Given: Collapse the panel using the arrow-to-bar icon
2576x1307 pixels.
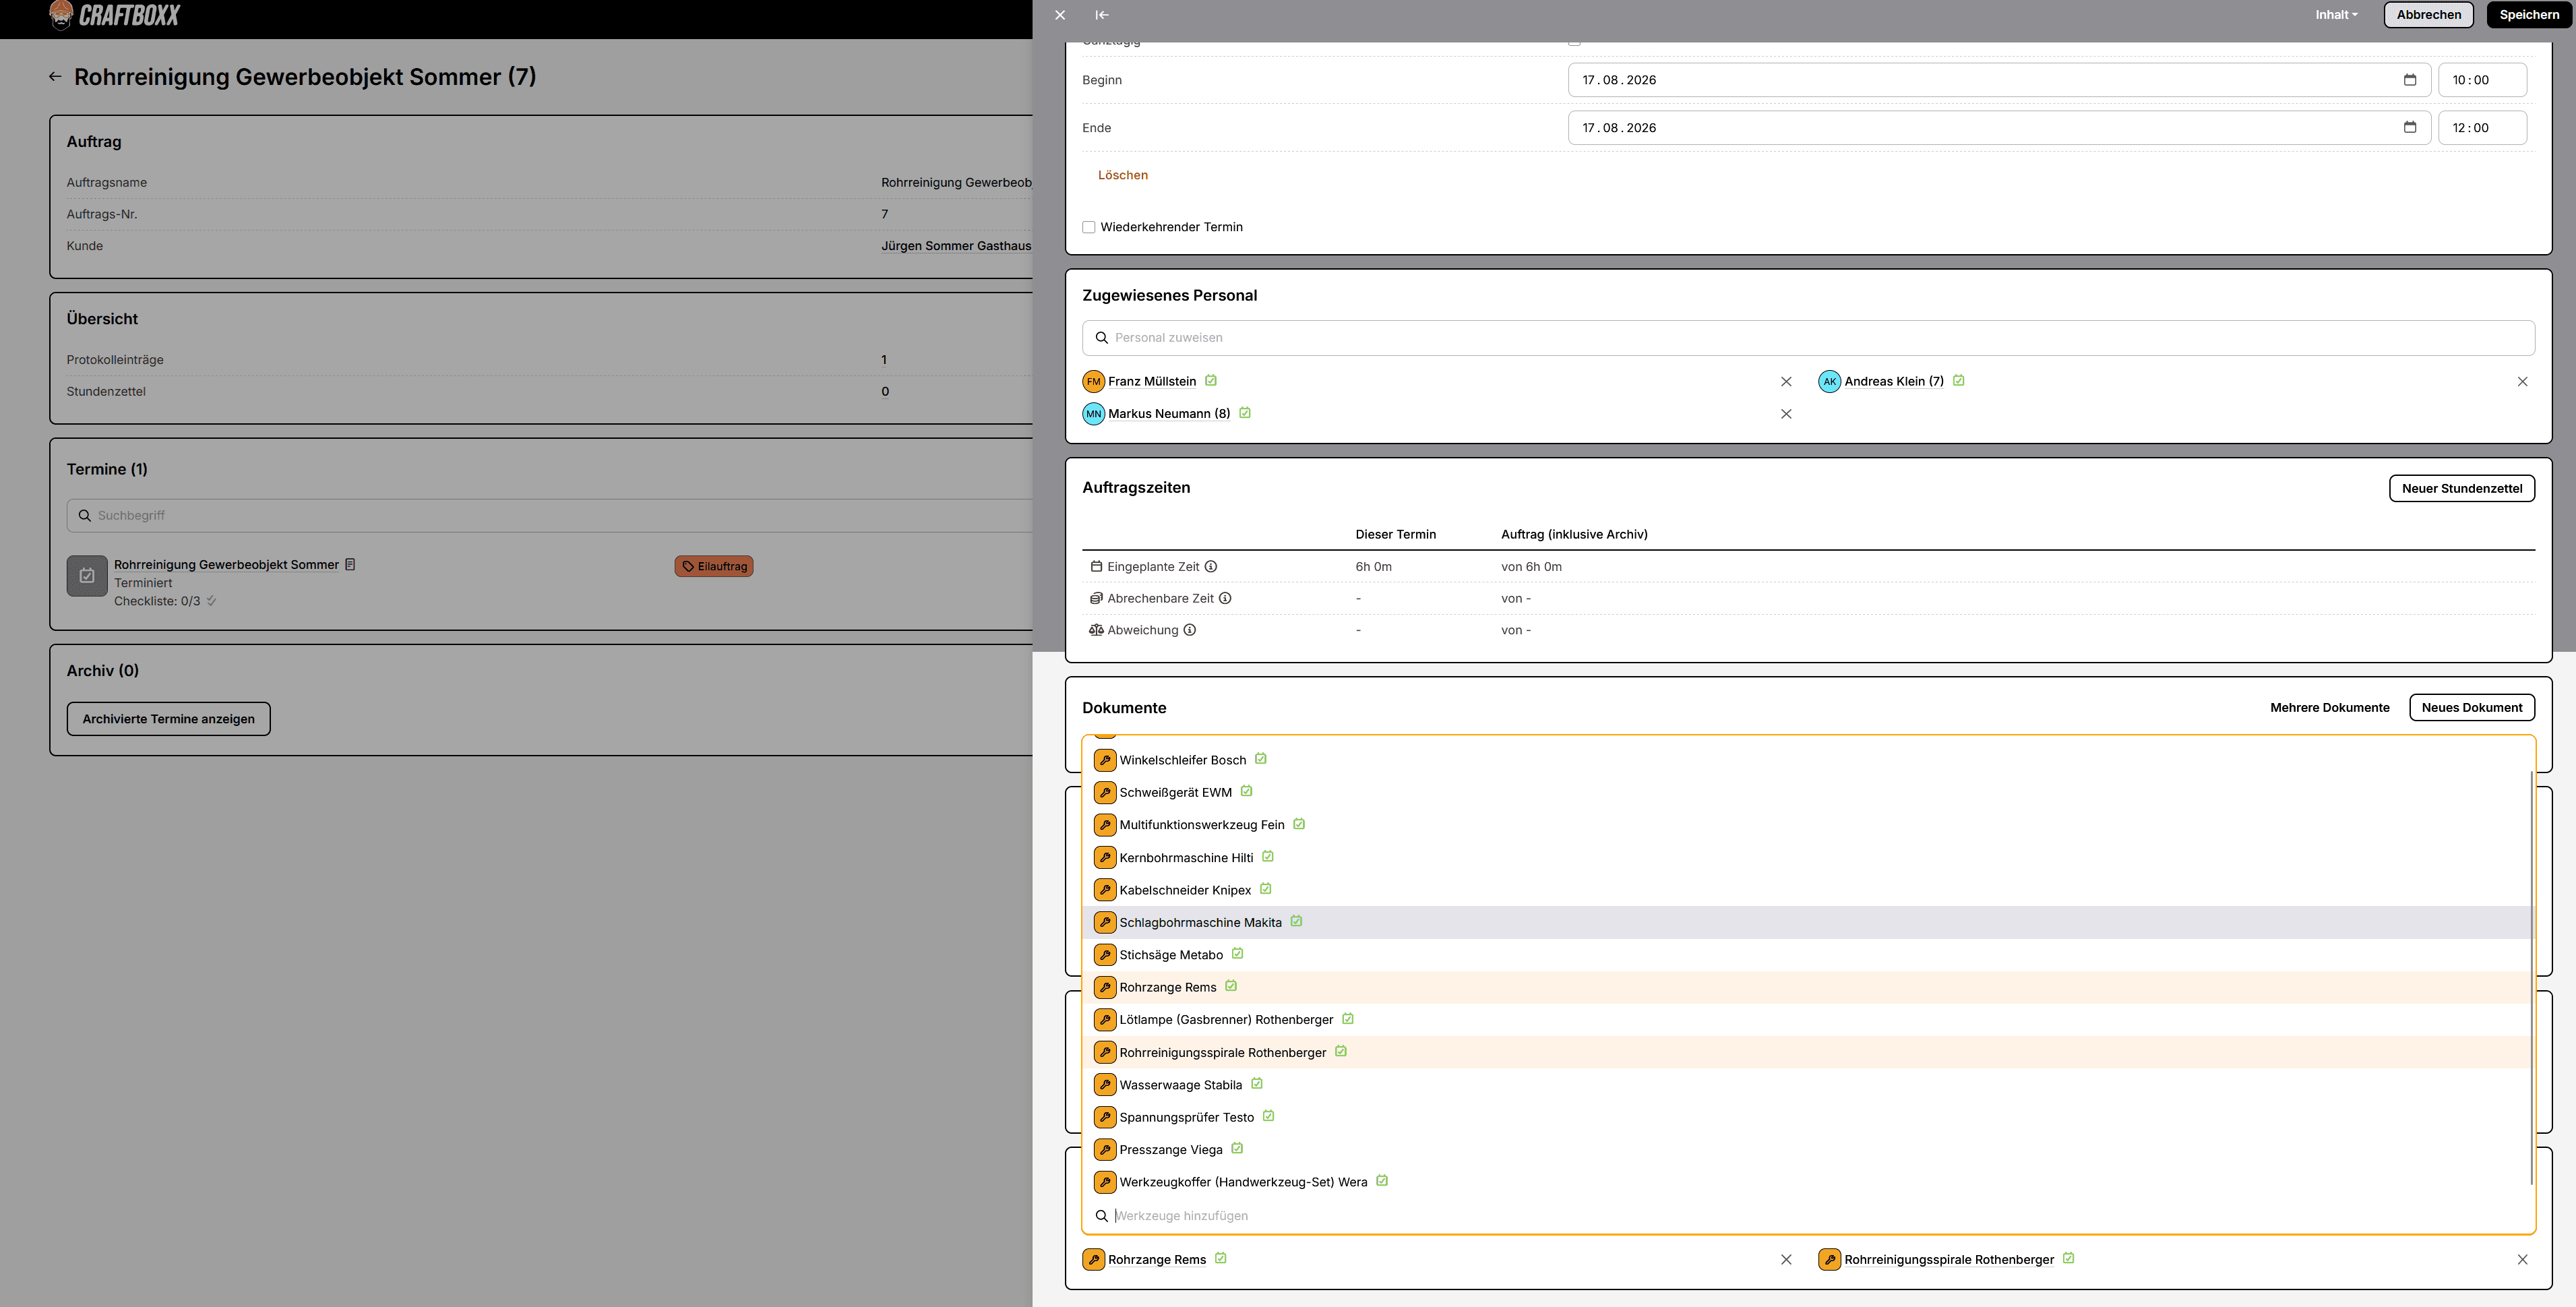Looking at the screenshot, I should click(x=1101, y=15).
